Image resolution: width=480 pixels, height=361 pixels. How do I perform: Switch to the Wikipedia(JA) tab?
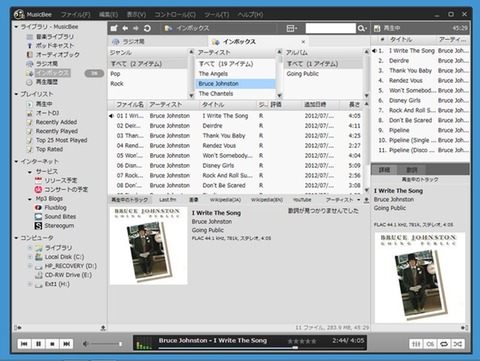pyautogui.click(x=225, y=200)
